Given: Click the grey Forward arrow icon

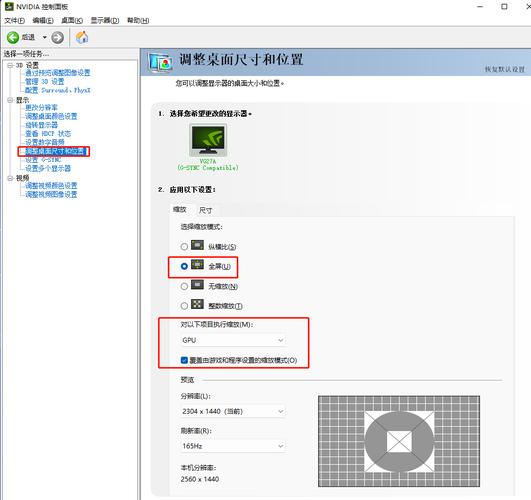Looking at the screenshot, I should pos(57,37).
